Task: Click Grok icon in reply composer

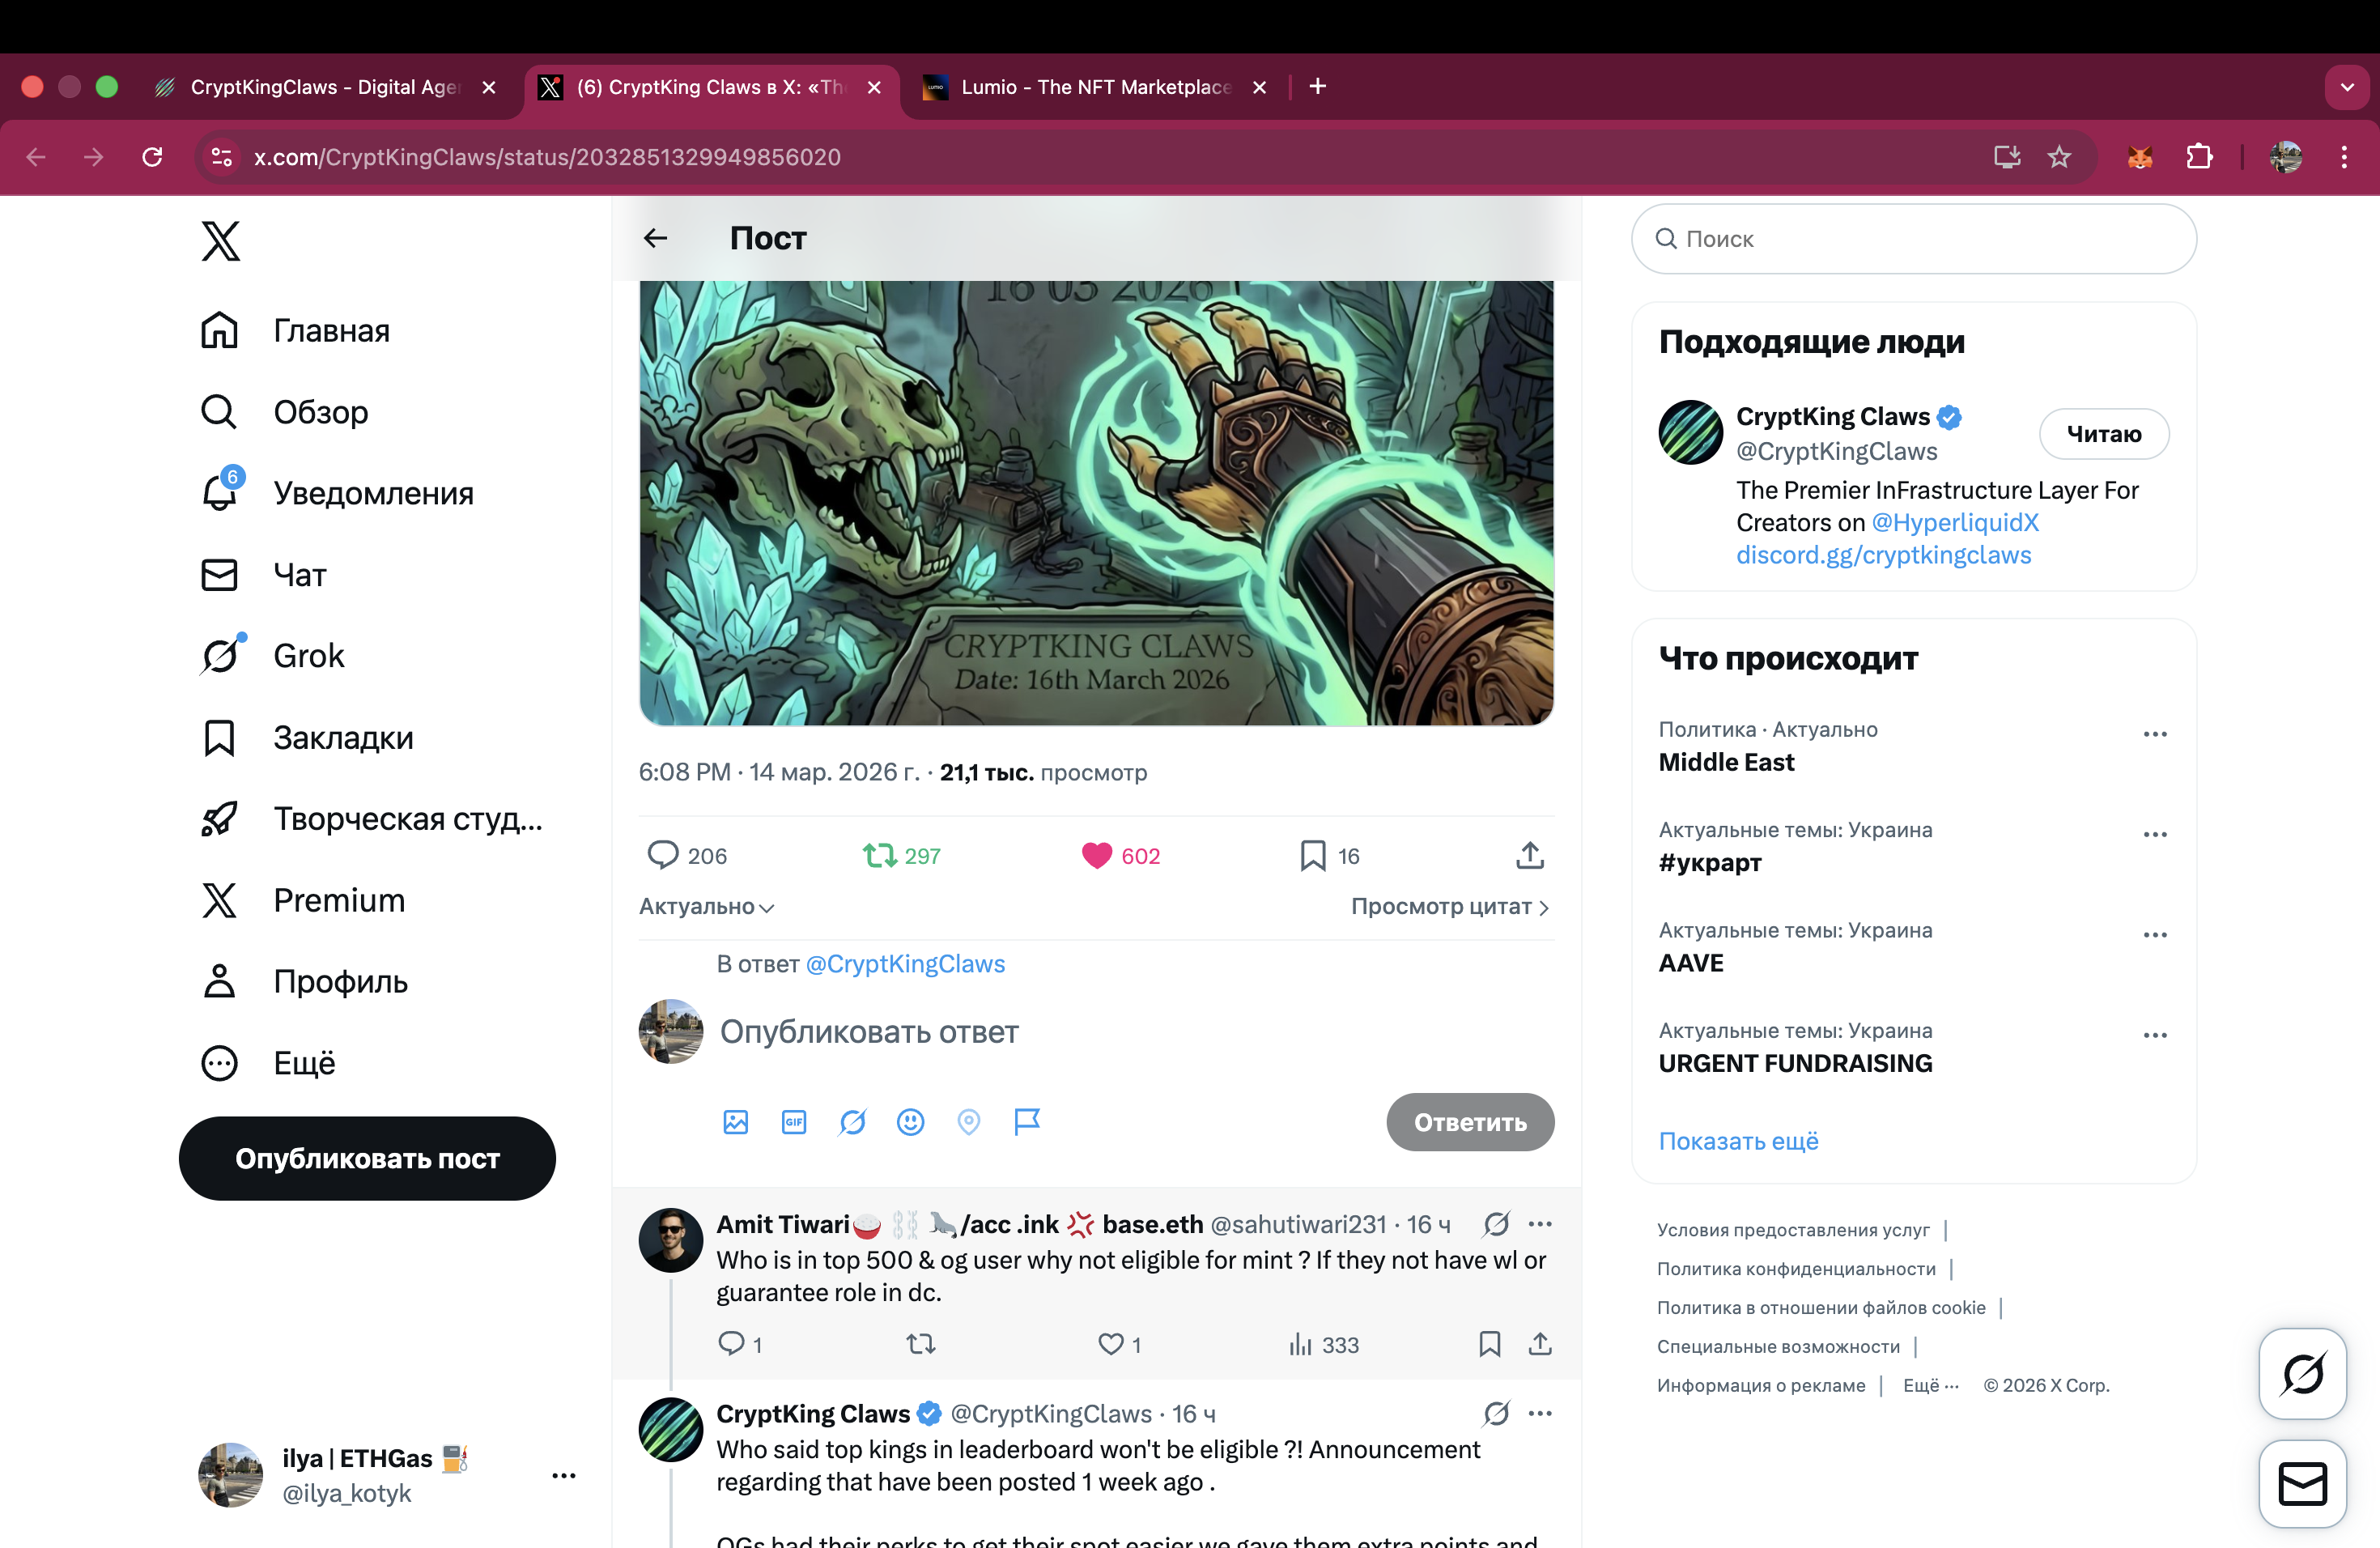Action: point(852,1122)
